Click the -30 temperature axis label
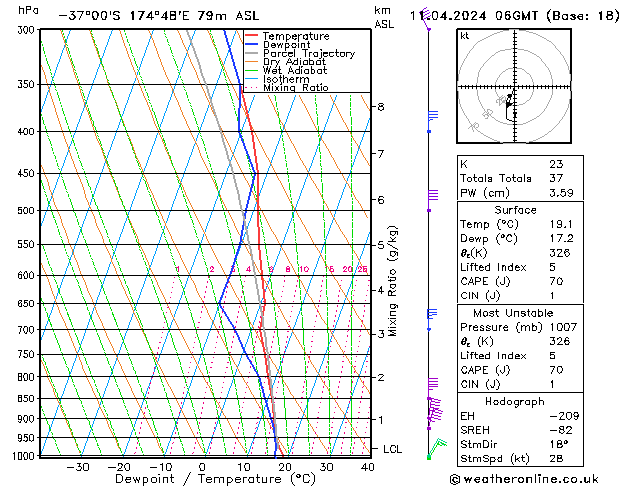 (77, 467)
